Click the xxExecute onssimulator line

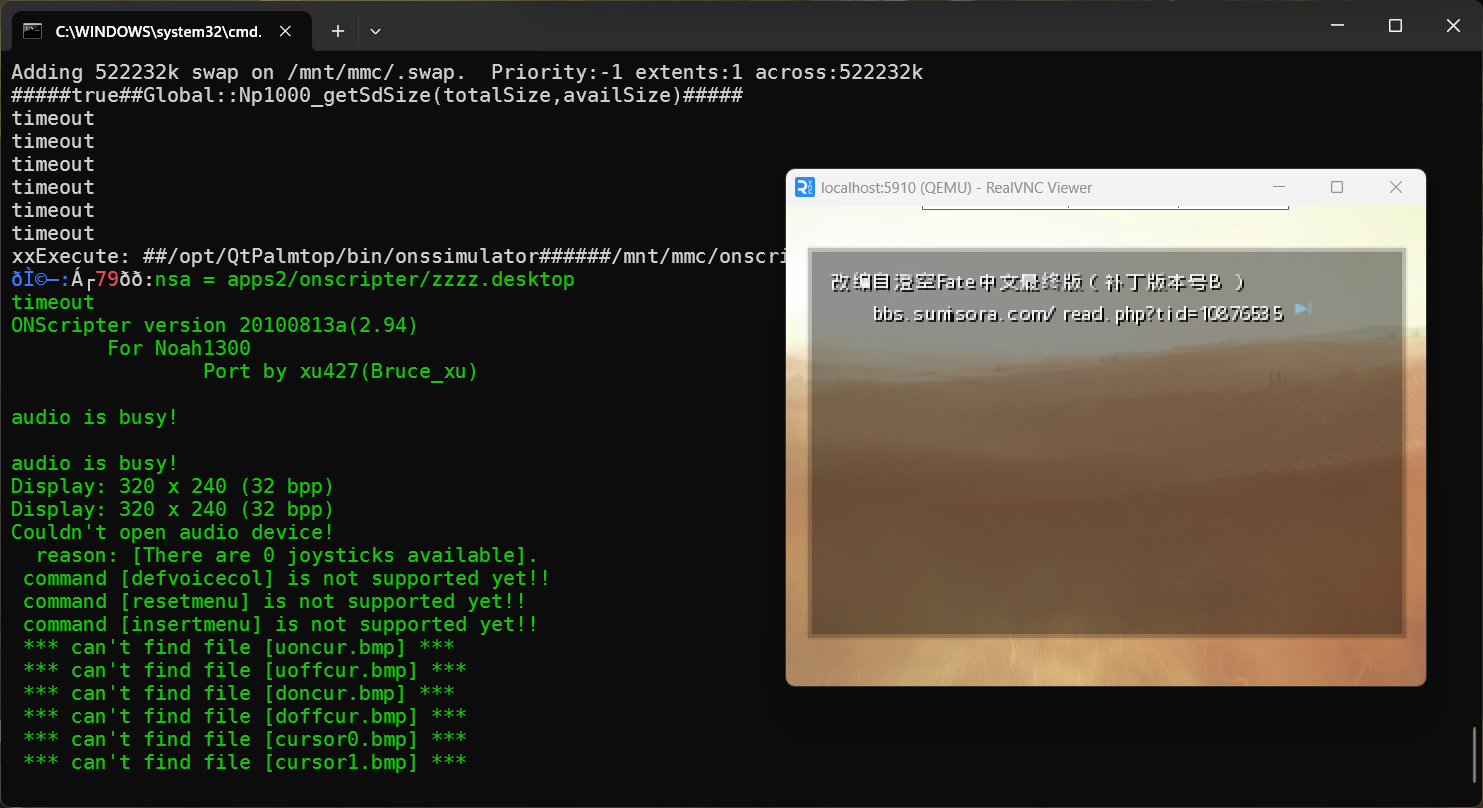[400, 256]
